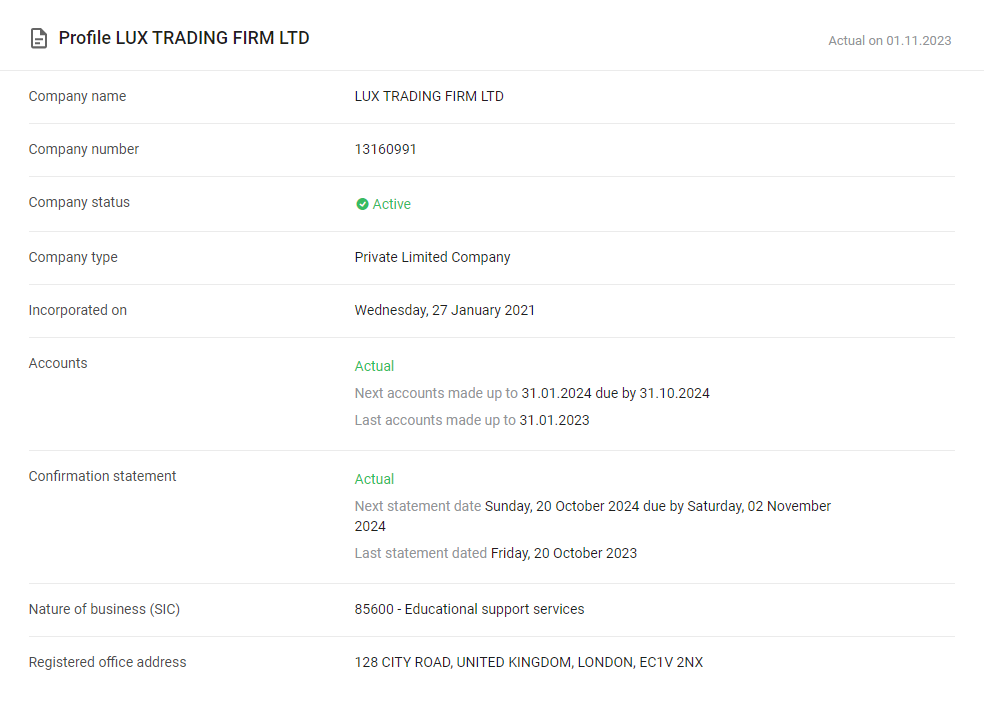Click the green Active checkmark icon
This screenshot has width=984, height=702.
pos(362,204)
